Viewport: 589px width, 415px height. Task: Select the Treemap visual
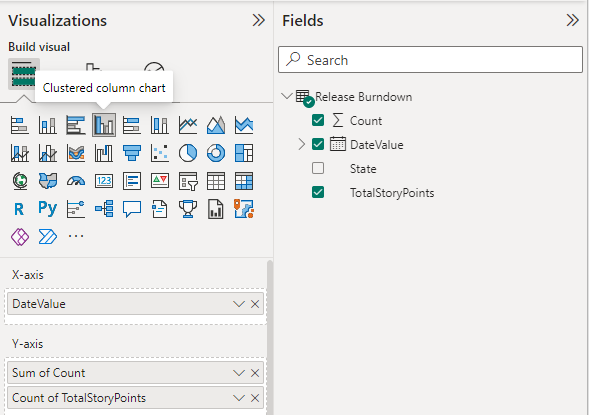(x=244, y=153)
